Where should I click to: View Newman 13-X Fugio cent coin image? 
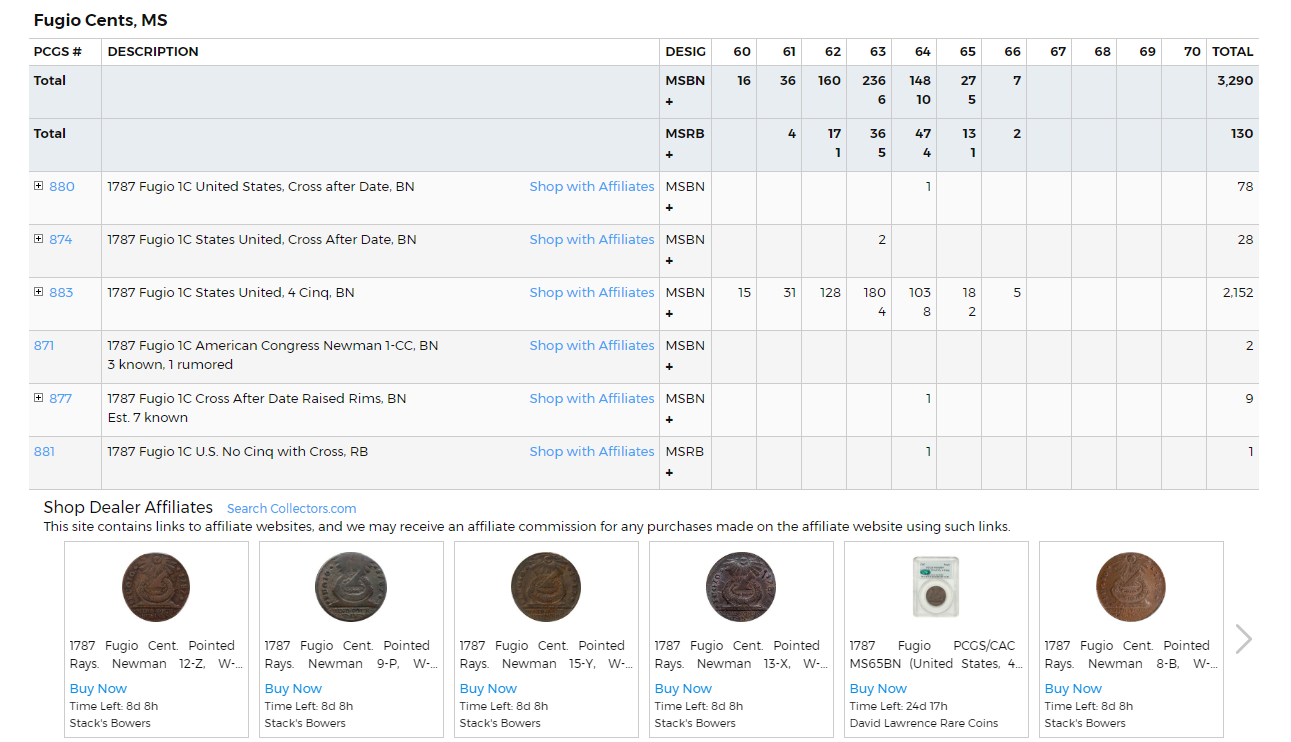coord(741,587)
